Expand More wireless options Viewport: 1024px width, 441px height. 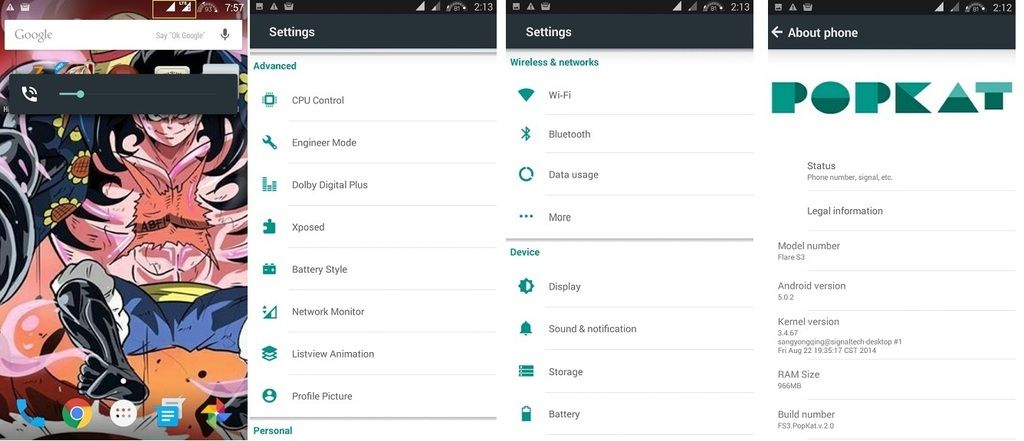[x=630, y=217]
